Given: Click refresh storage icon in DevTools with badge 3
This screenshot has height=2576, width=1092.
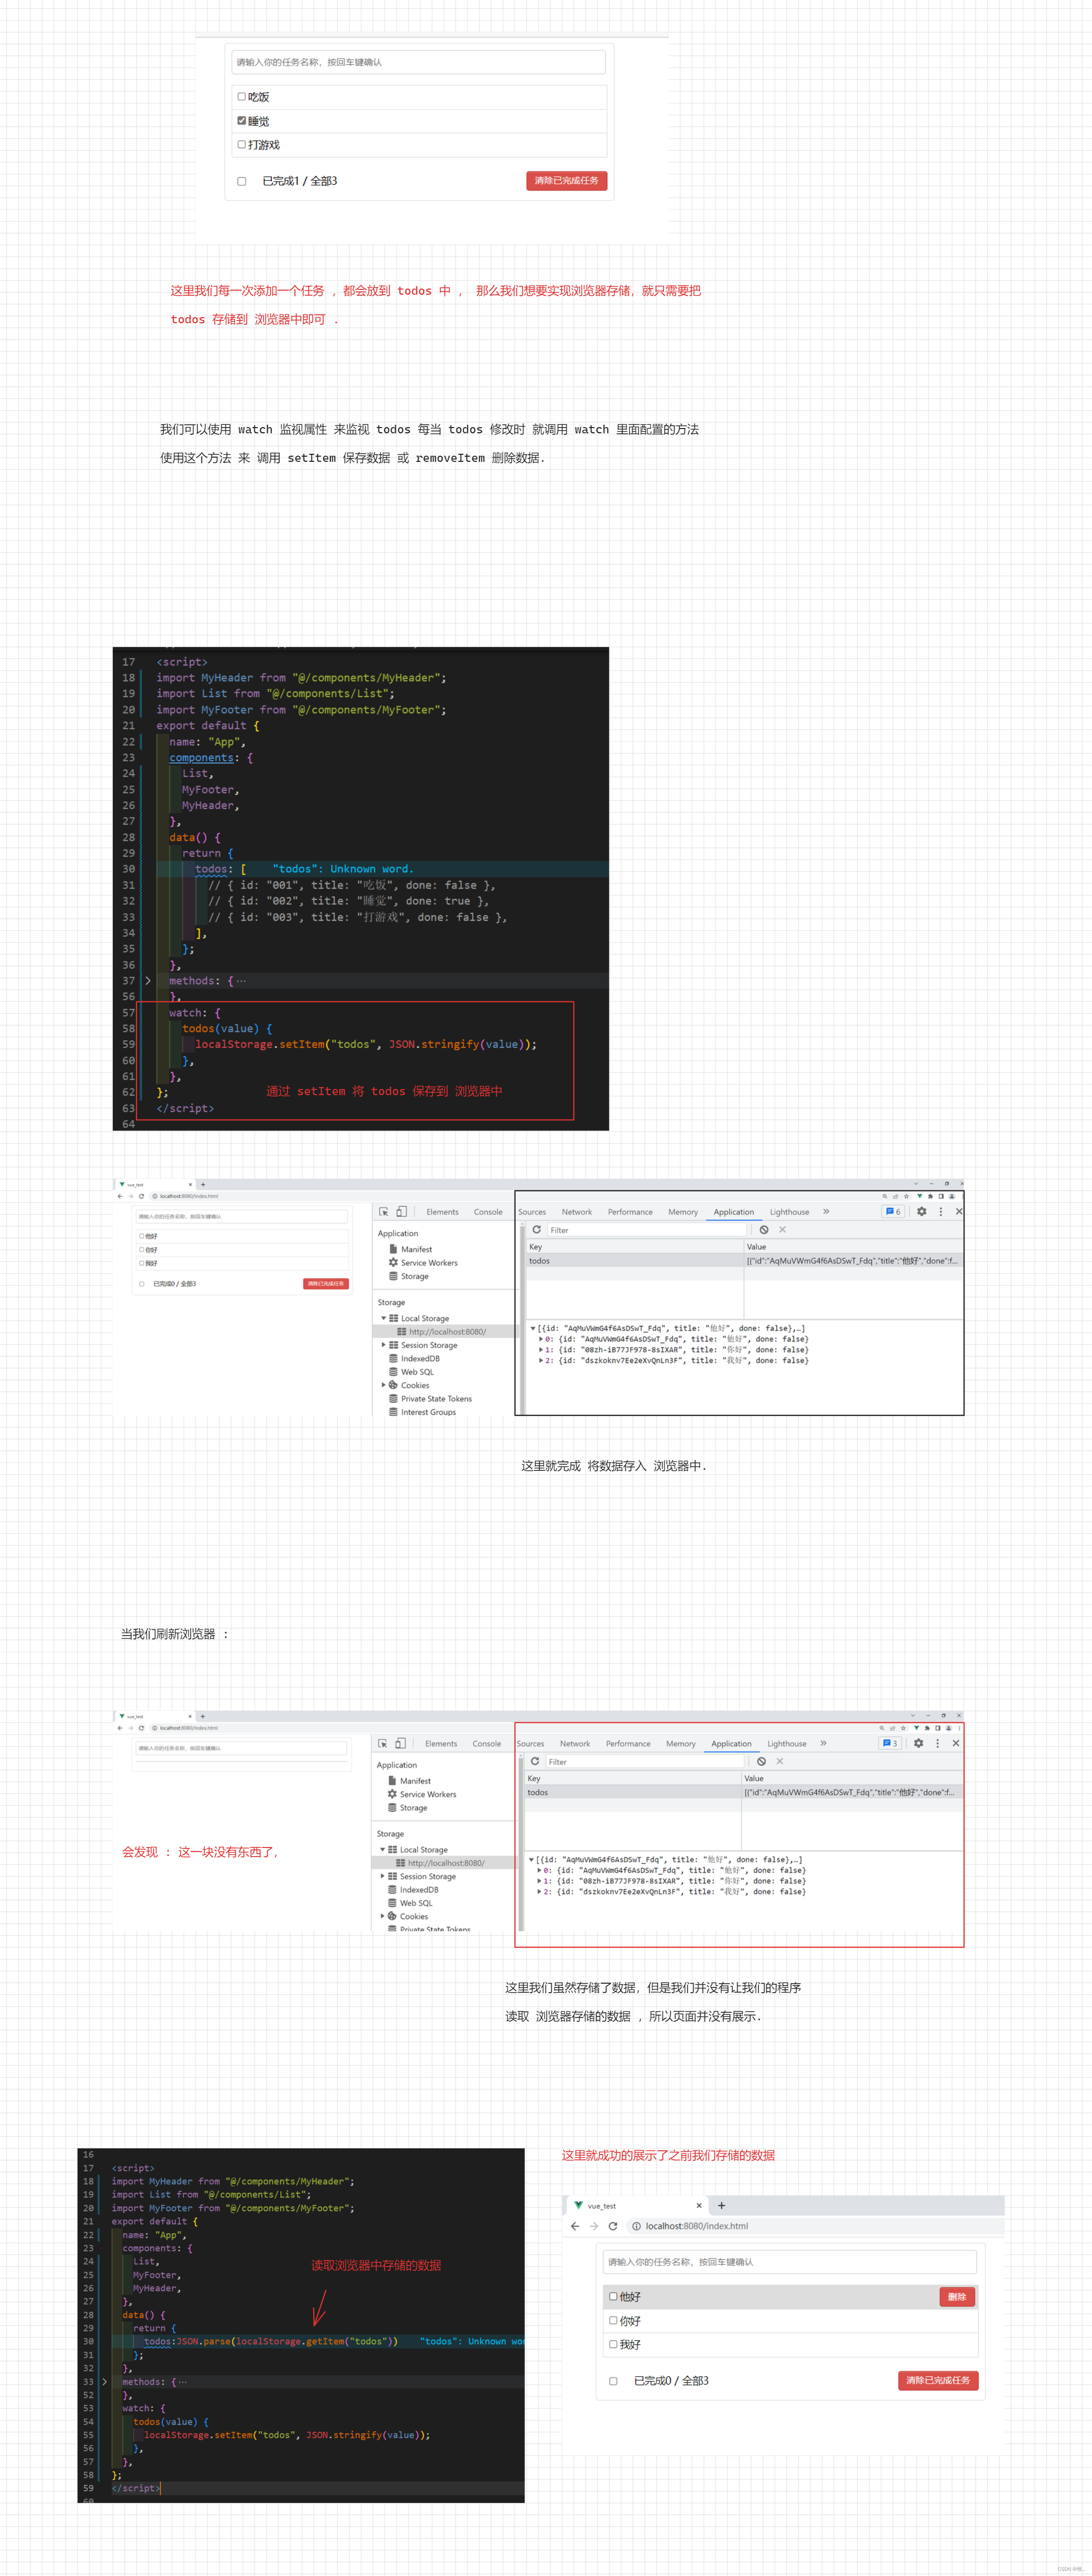Looking at the screenshot, I should [535, 1761].
